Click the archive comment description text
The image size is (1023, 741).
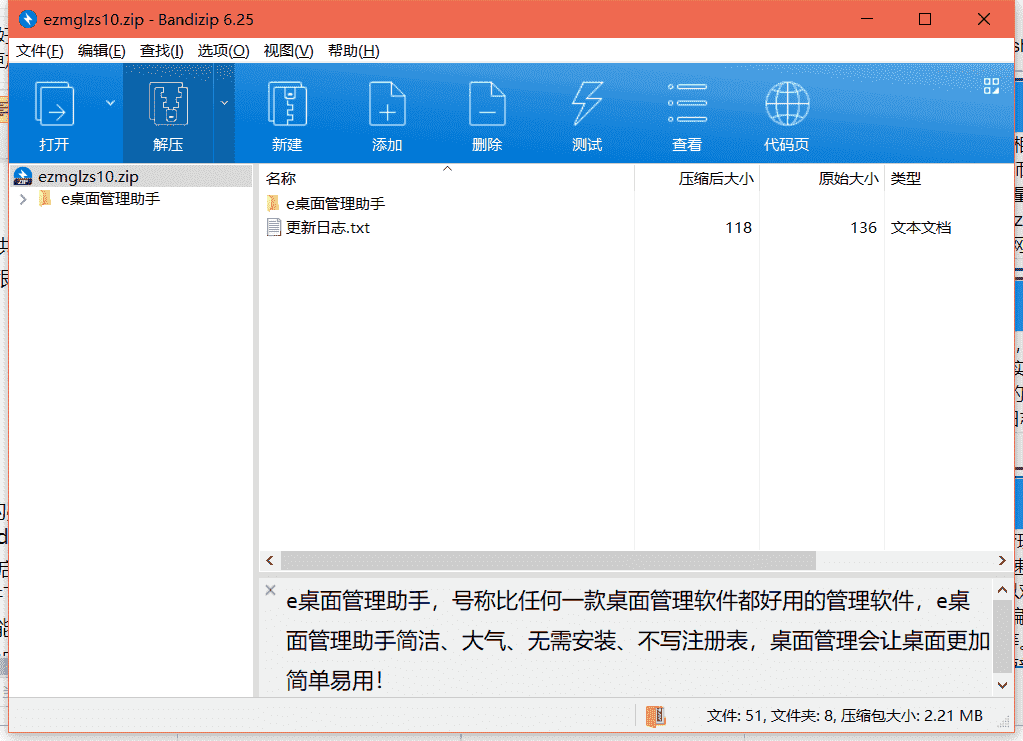(x=637, y=640)
